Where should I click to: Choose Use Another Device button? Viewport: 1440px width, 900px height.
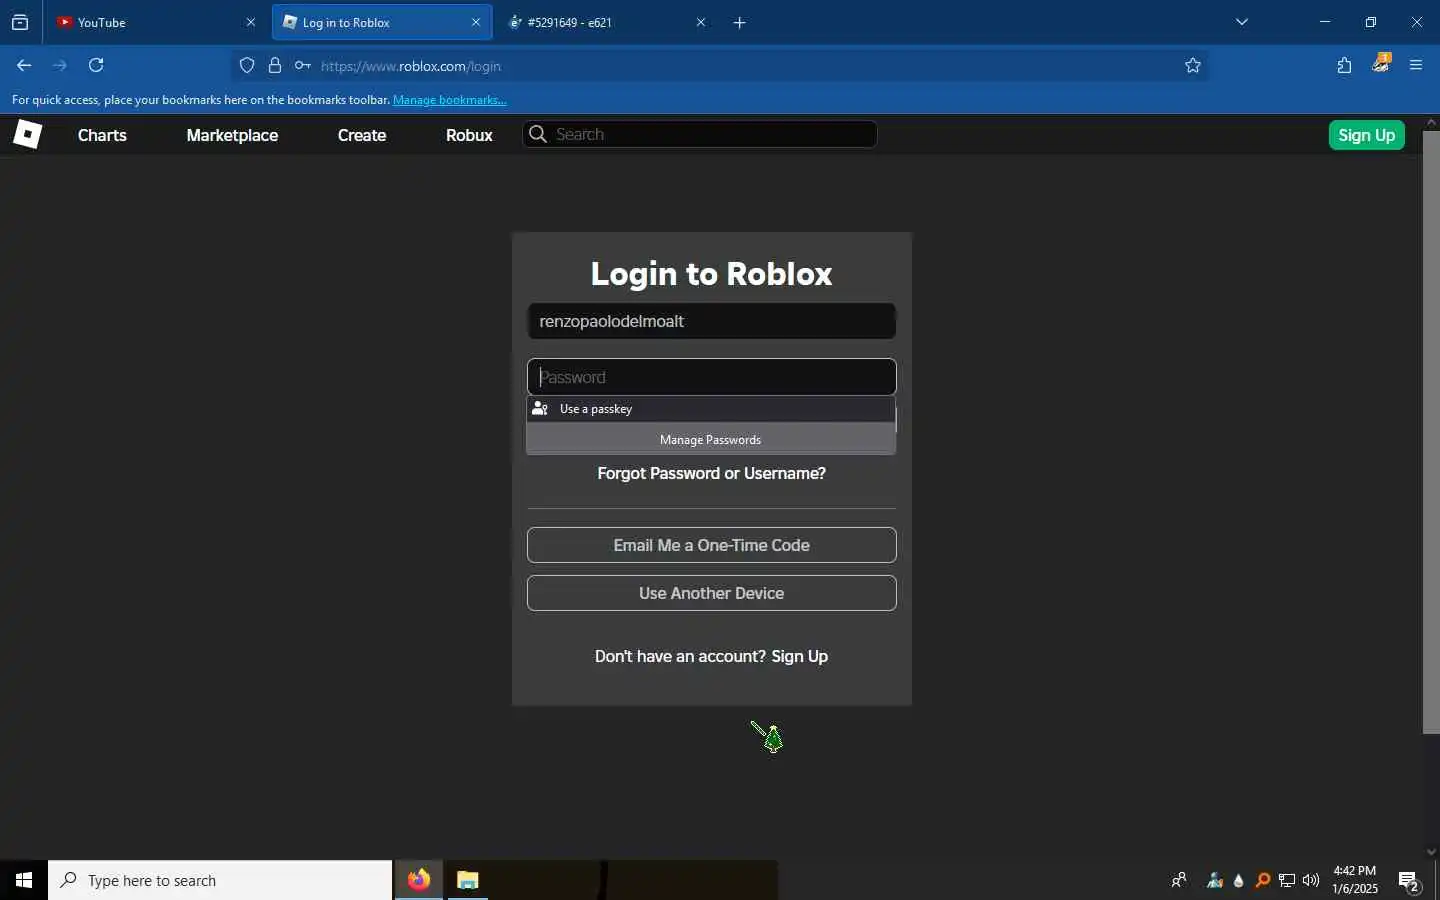click(x=712, y=593)
